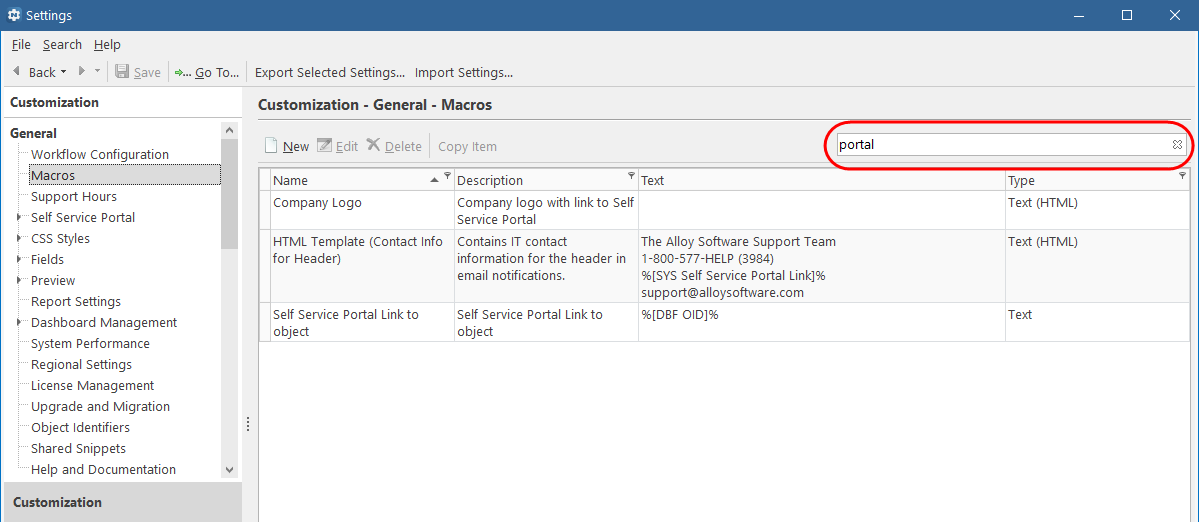Open the Back history dropdown arrow
Image resolution: width=1199 pixels, height=522 pixels.
(x=63, y=71)
